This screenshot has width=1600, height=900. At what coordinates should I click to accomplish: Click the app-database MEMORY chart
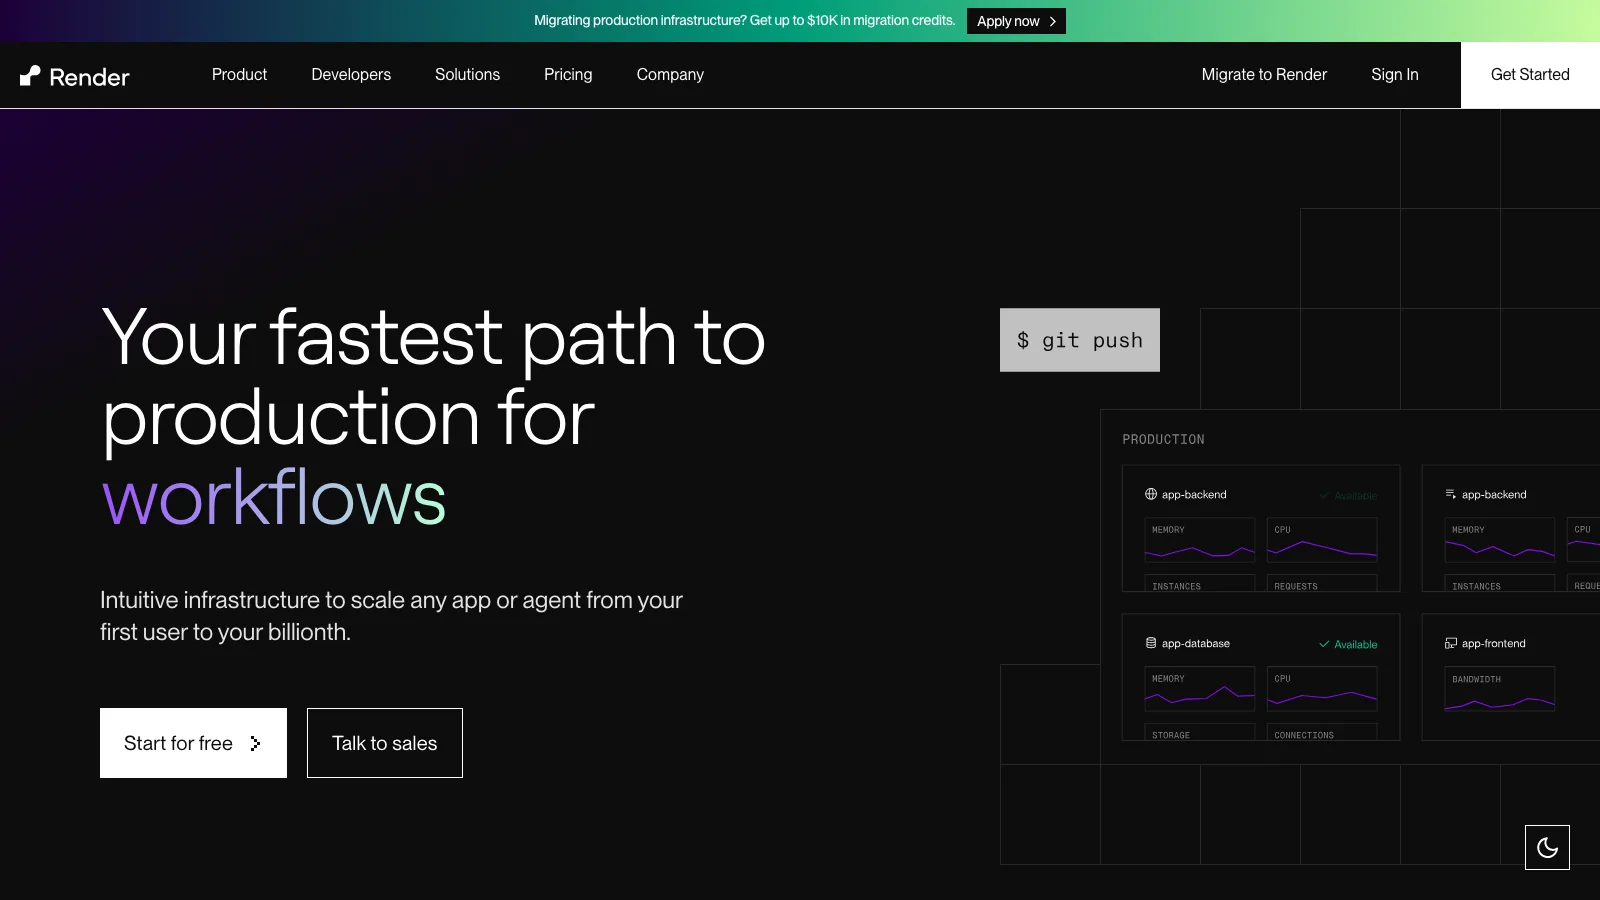click(1200, 689)
